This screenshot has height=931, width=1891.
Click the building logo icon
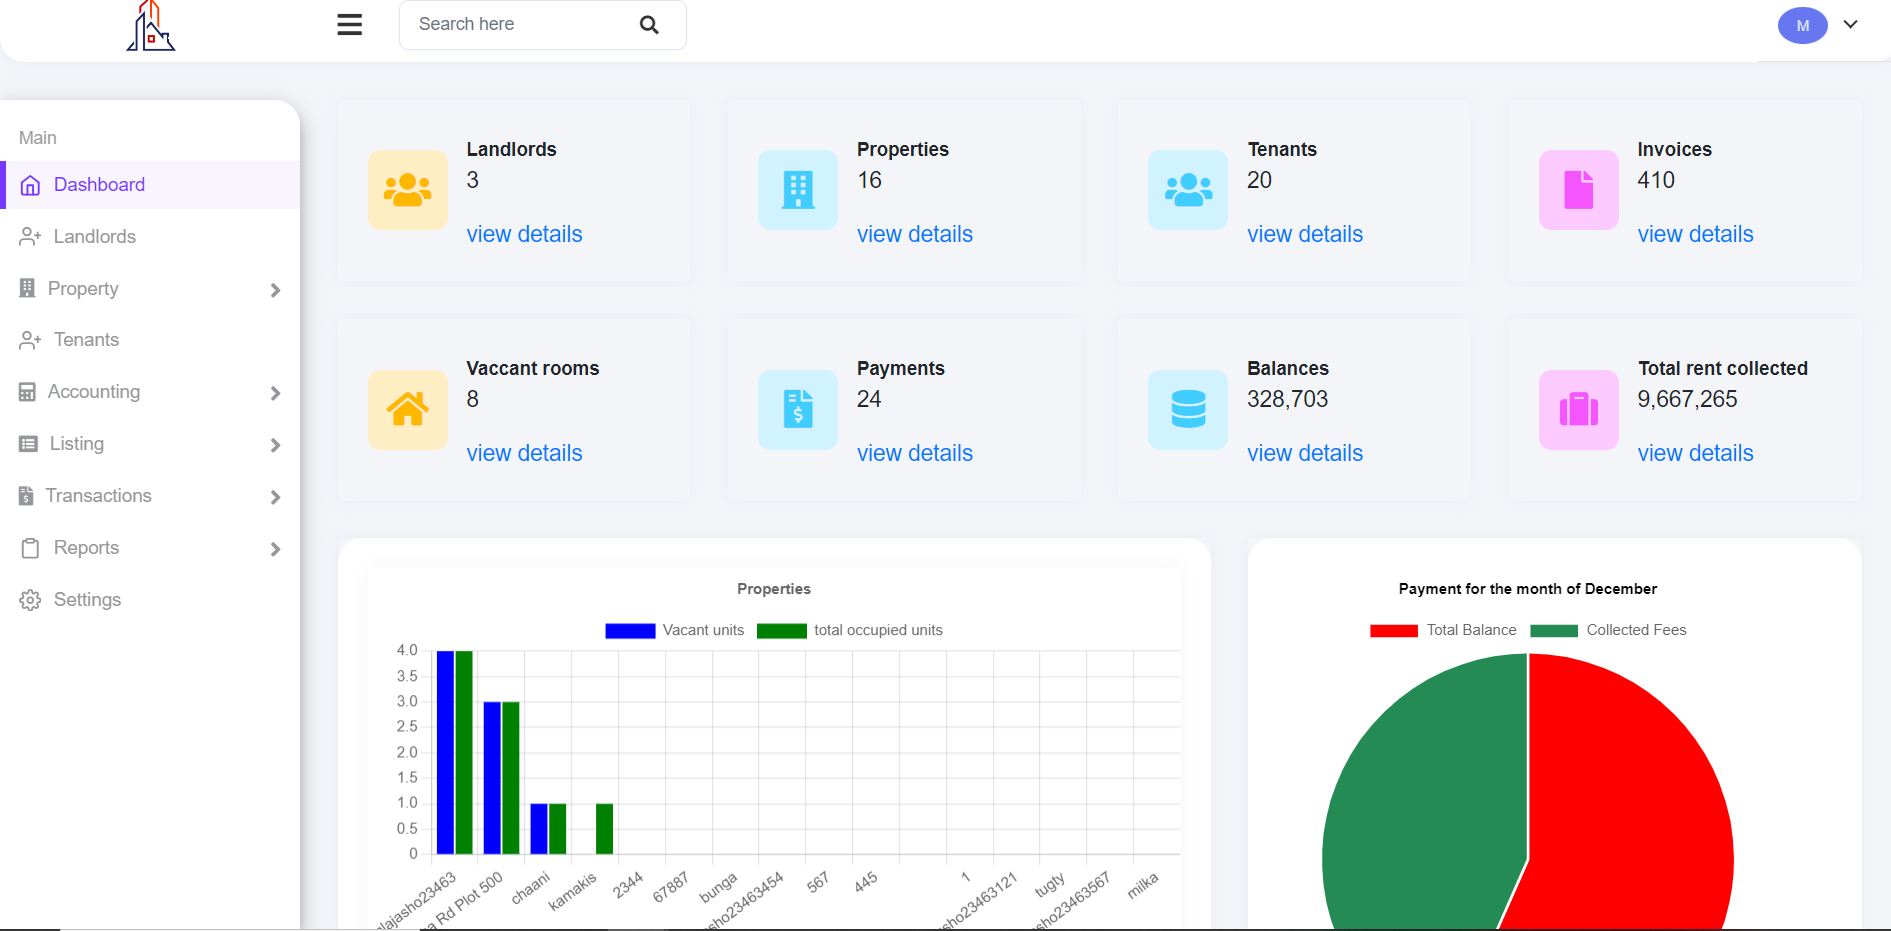[x=150, y=26]
